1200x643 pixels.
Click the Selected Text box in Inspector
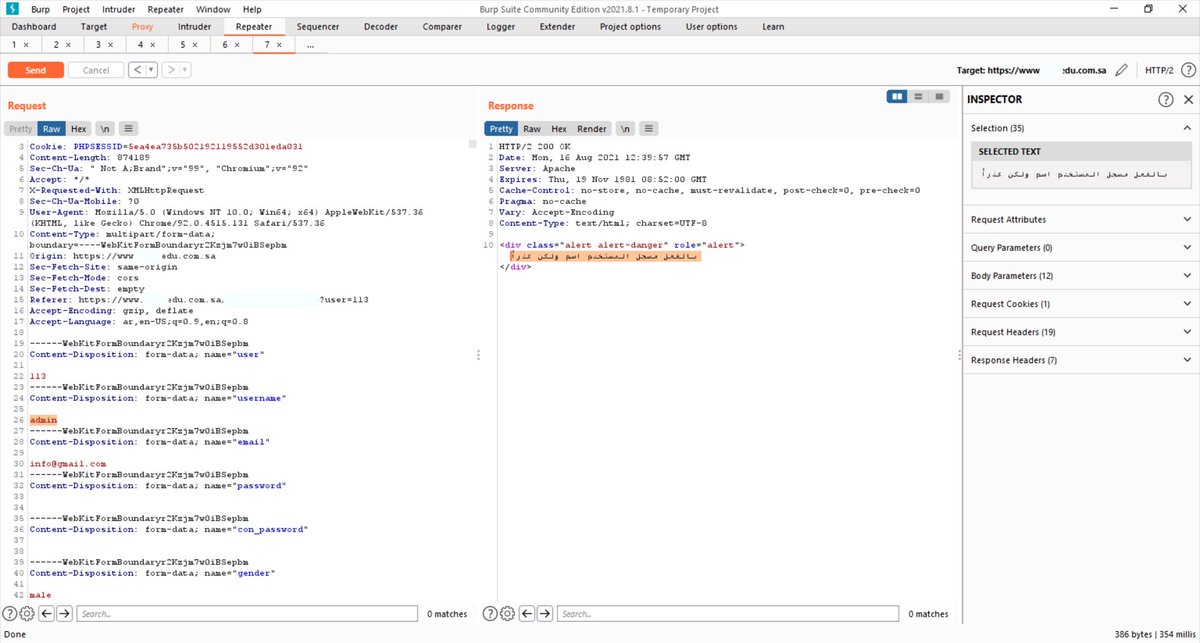coord(1083,174)
